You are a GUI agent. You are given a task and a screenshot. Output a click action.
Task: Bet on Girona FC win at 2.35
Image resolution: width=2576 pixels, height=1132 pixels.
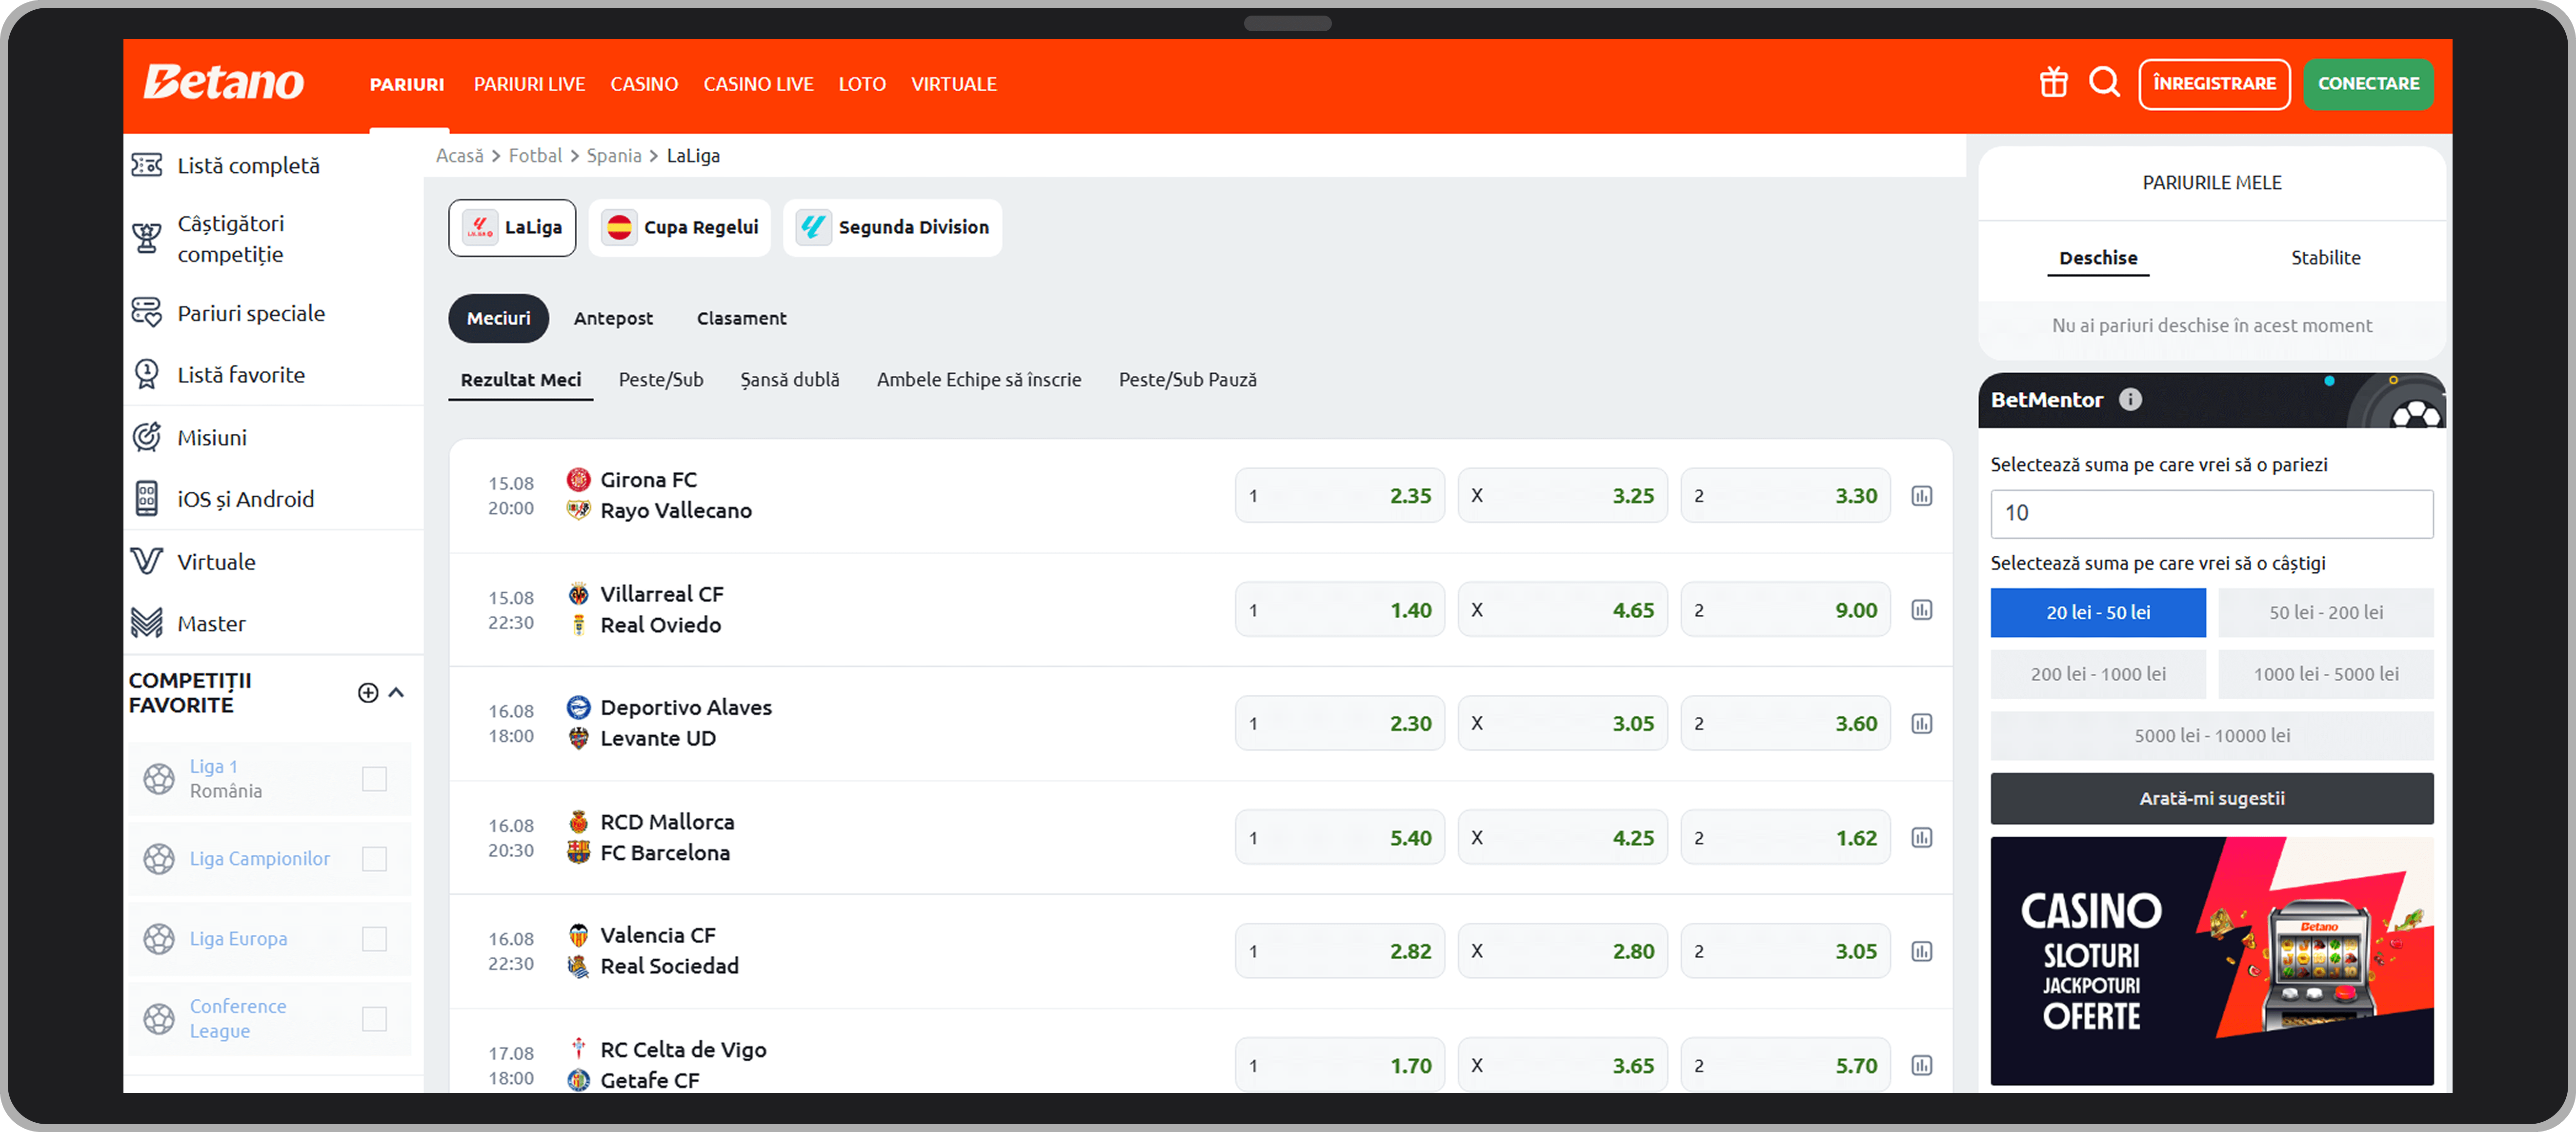[1340, 496]
